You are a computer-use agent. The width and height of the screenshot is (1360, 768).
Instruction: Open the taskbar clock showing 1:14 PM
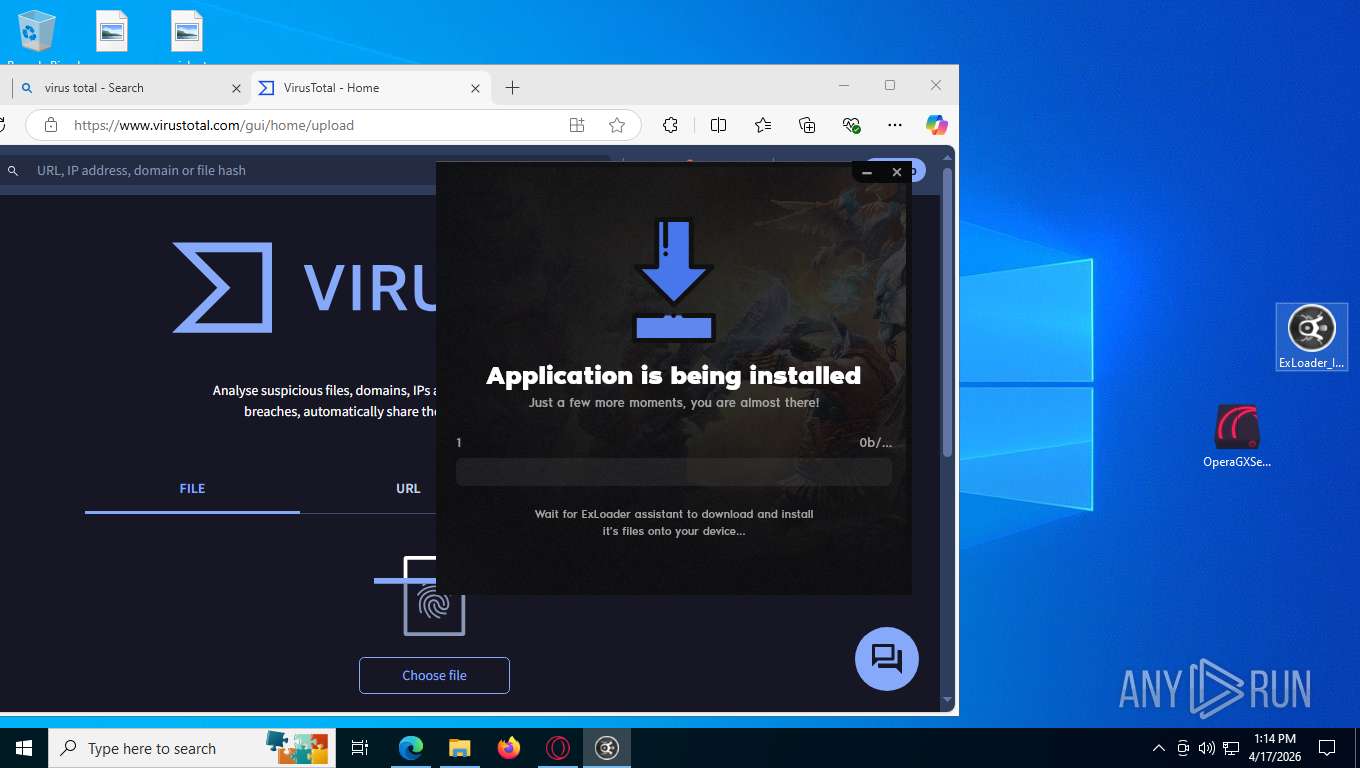1274,748
